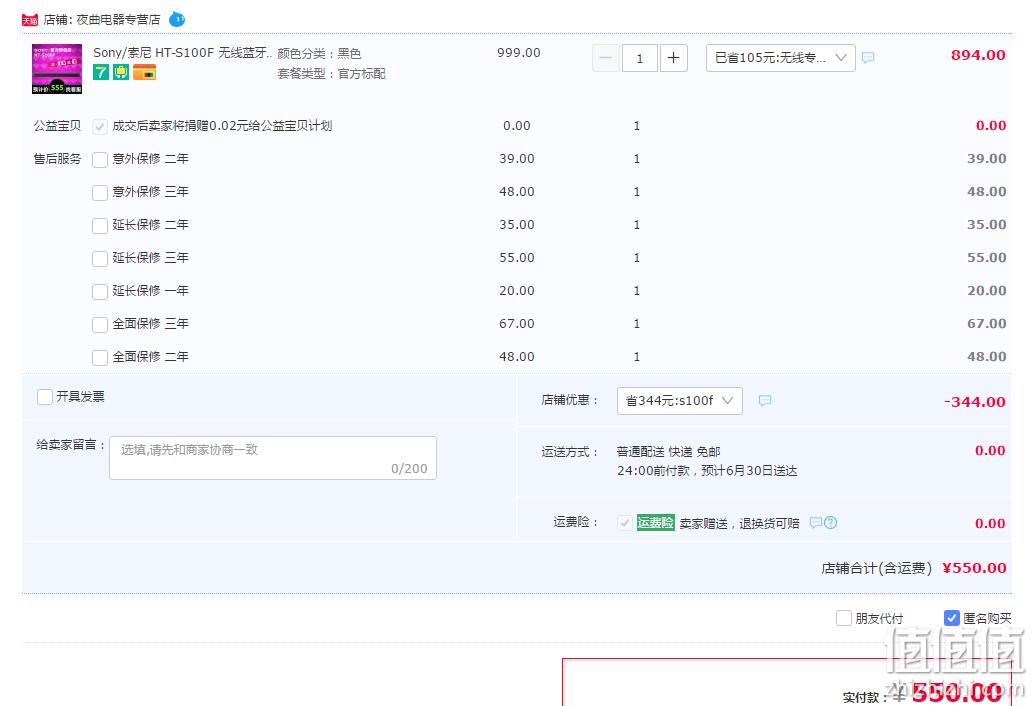Check 意外保修 三年 option
Screen dimensions: 1034x706
point(100,192)
